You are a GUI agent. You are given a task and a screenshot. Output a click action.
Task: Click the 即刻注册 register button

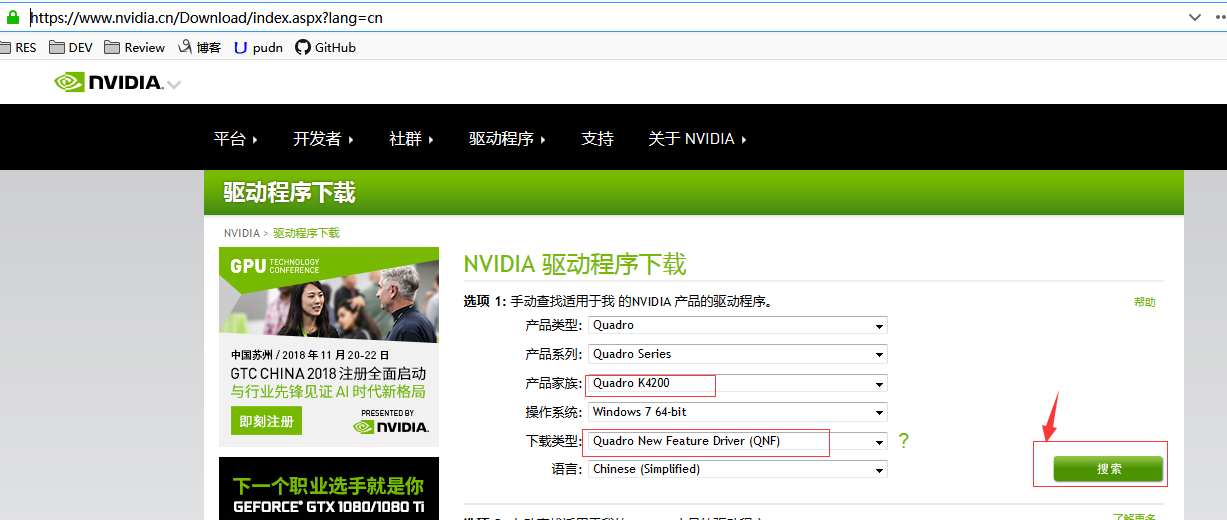pyautogui.click(x=266, y=421)
